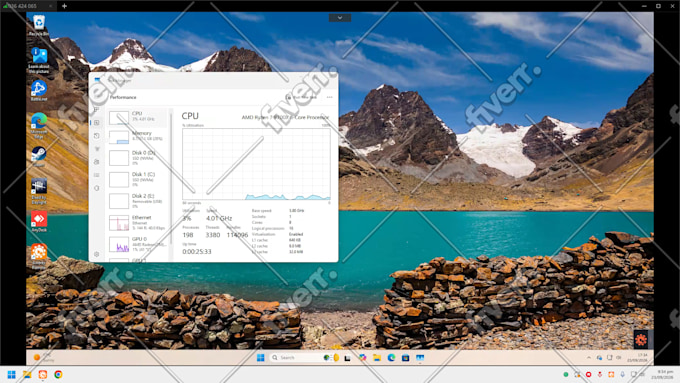Click the CPU utilisation graph
This screenshot has height=383, width=680.
[x=256, y=164]
